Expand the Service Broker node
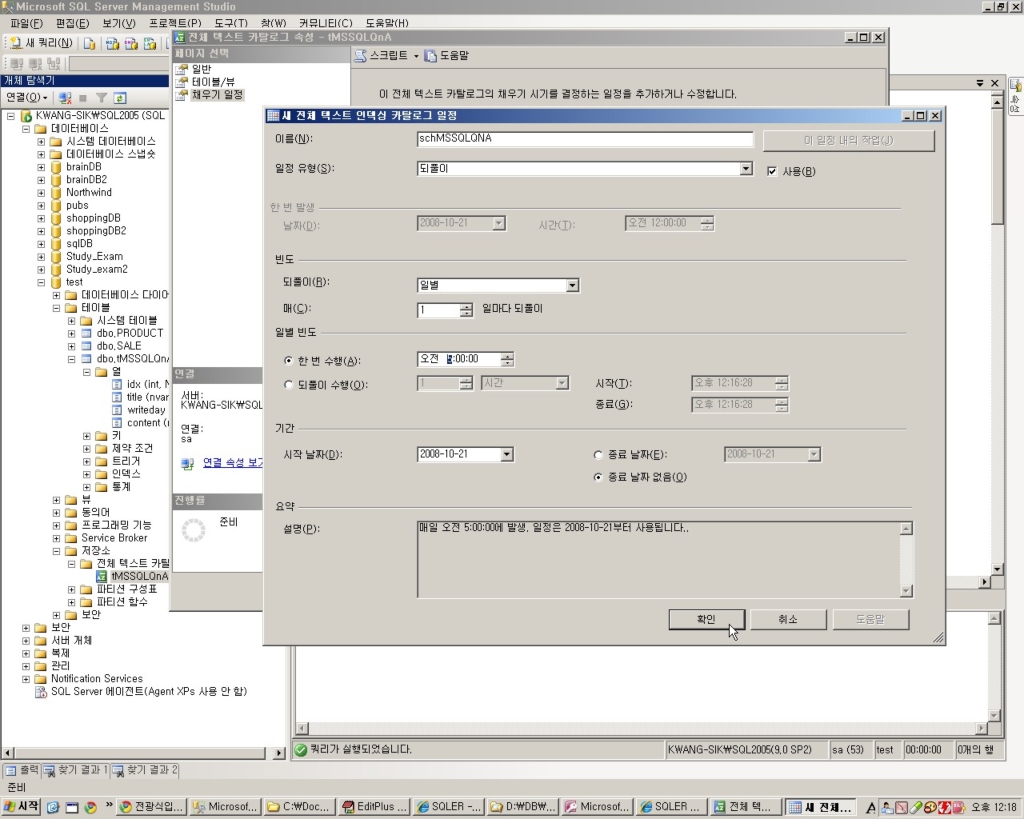The width and height of the screenshot is (1024, 819). [x=56, y=538]
